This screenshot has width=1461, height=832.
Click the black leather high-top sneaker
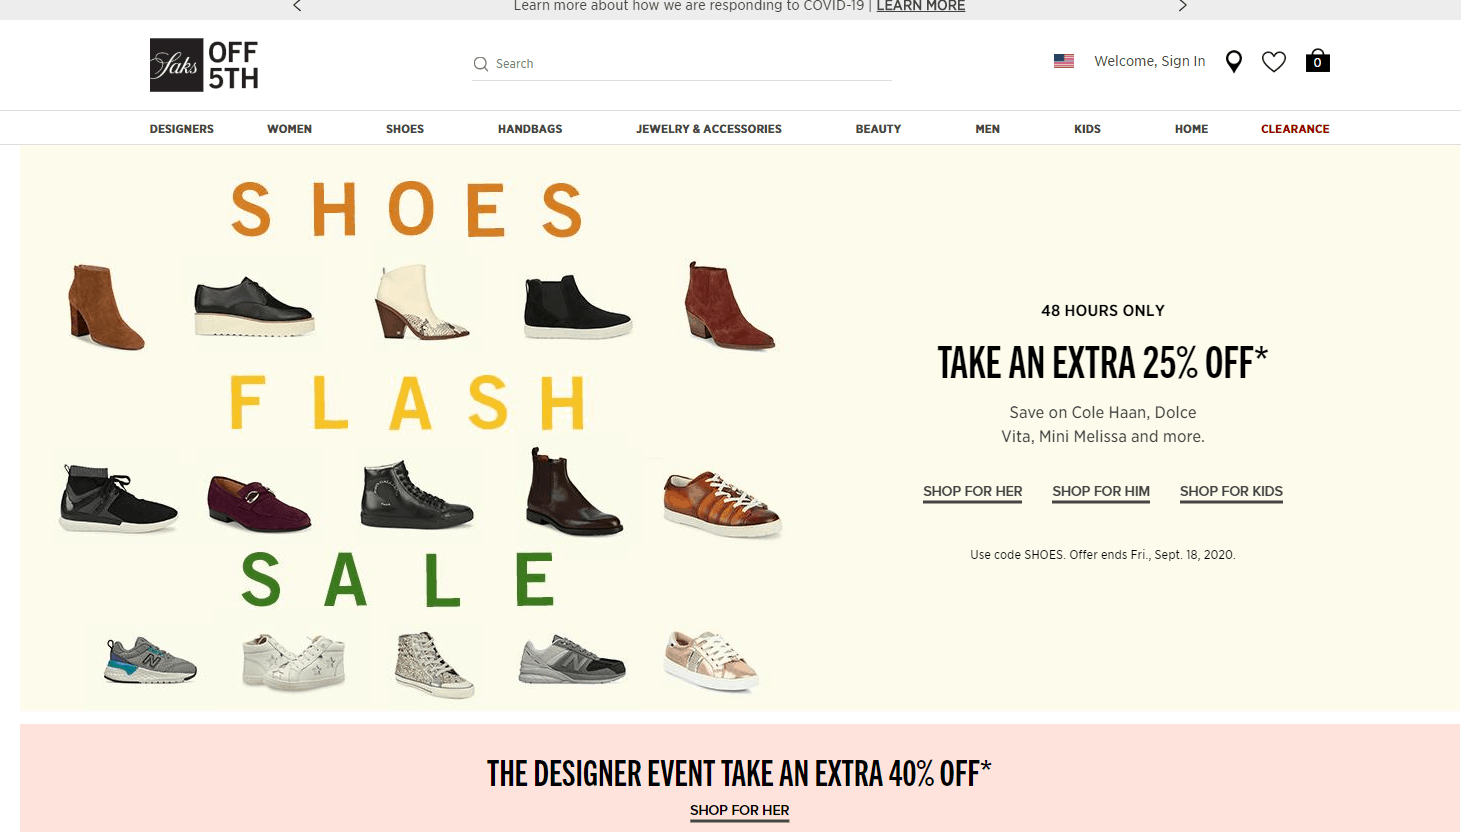[x=416, y=495]
